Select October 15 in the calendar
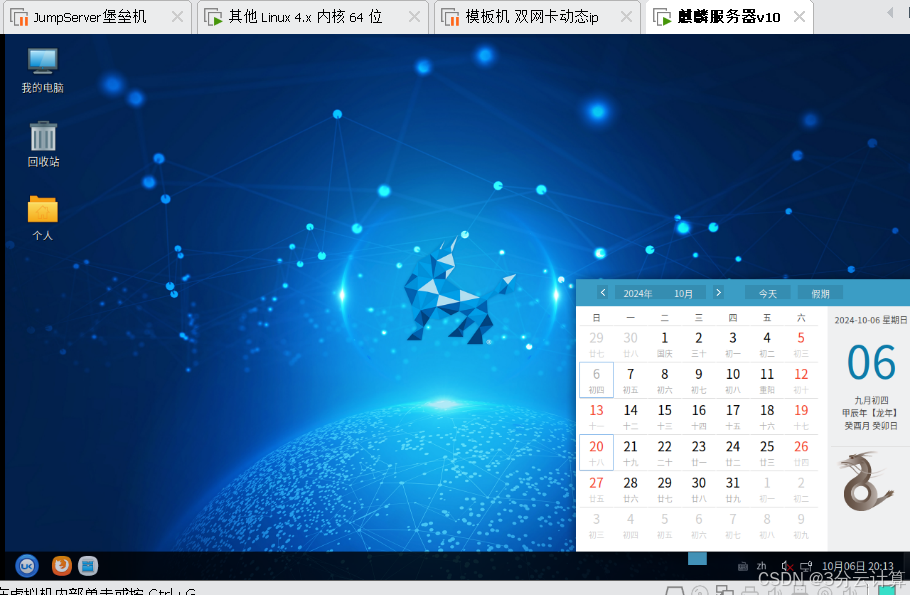Image resolution: width=910 pixels, height=595 pixels. (x=665, y=416)
